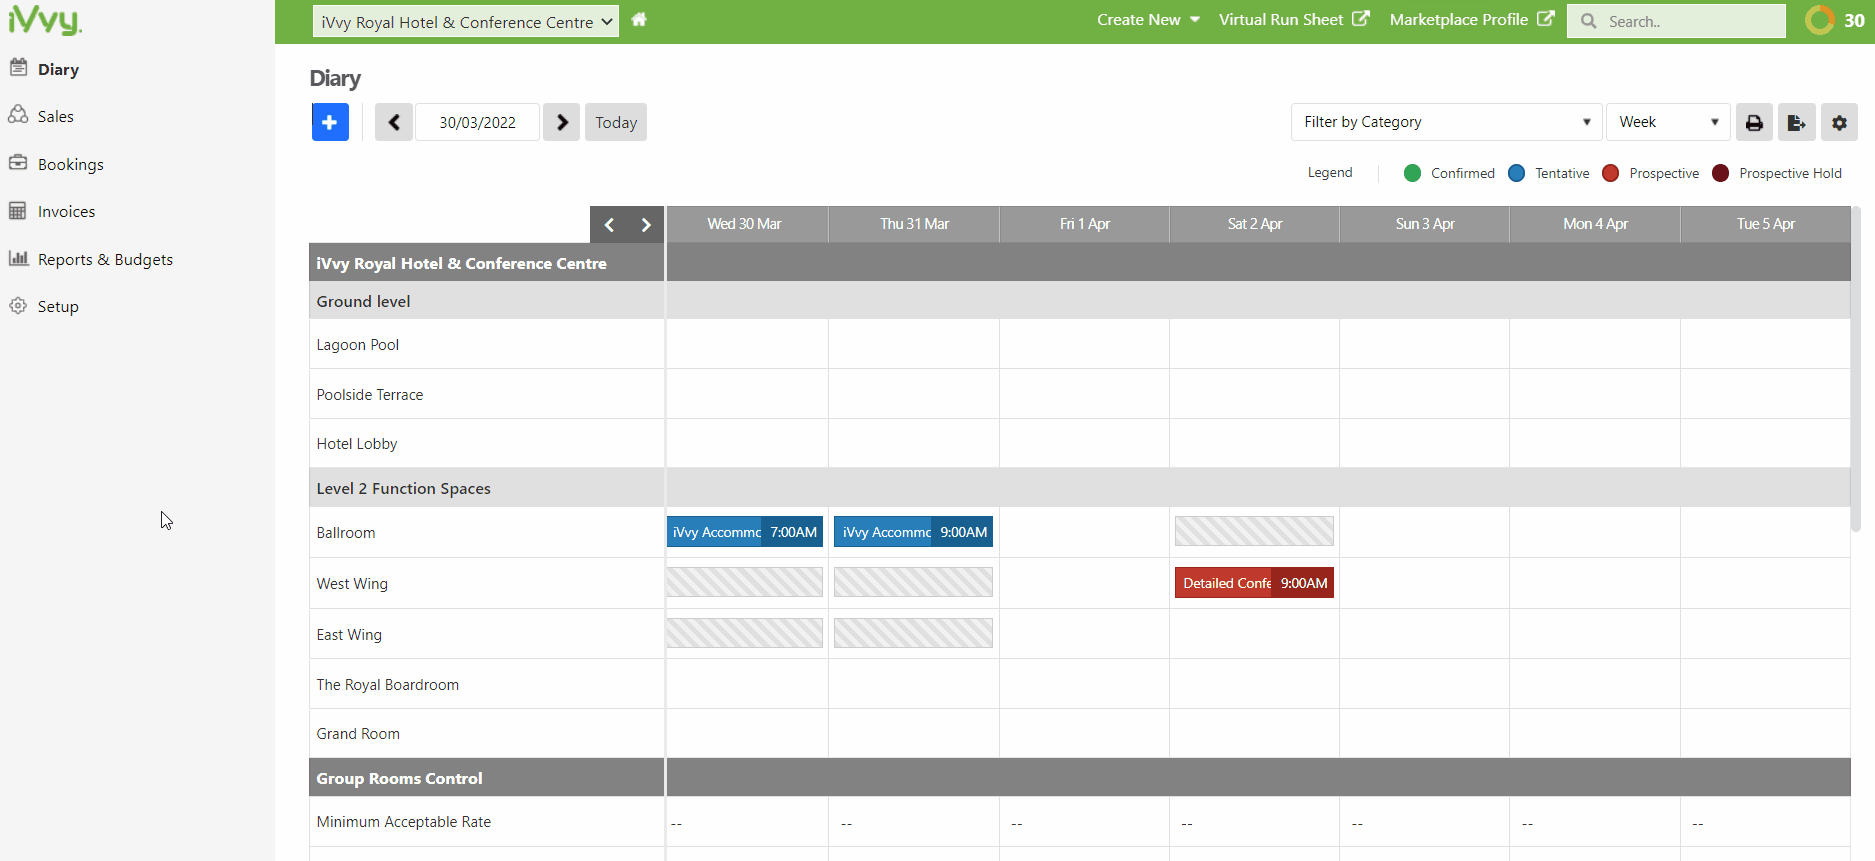Click the Search input field
1875x861 pixels.
click(1676, 21)
